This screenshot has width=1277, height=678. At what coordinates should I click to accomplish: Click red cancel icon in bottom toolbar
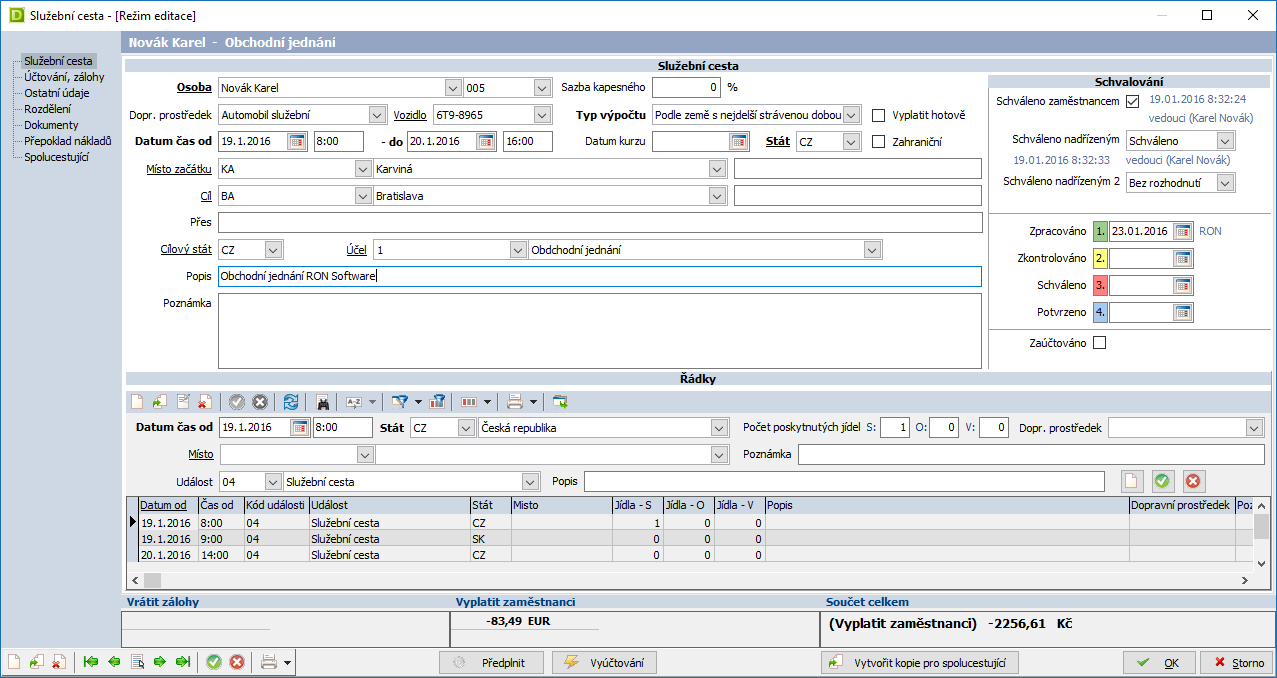[237, 662]
